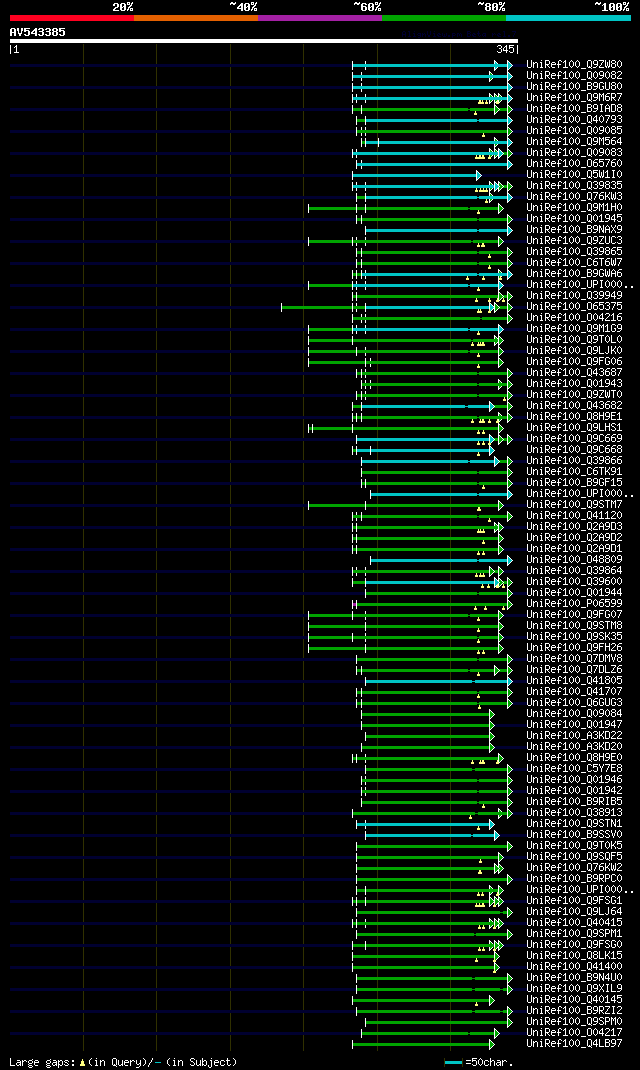640x1070 pixels.
Task: Click UniRef100_Q4LB97 label
Action: 574,1044
